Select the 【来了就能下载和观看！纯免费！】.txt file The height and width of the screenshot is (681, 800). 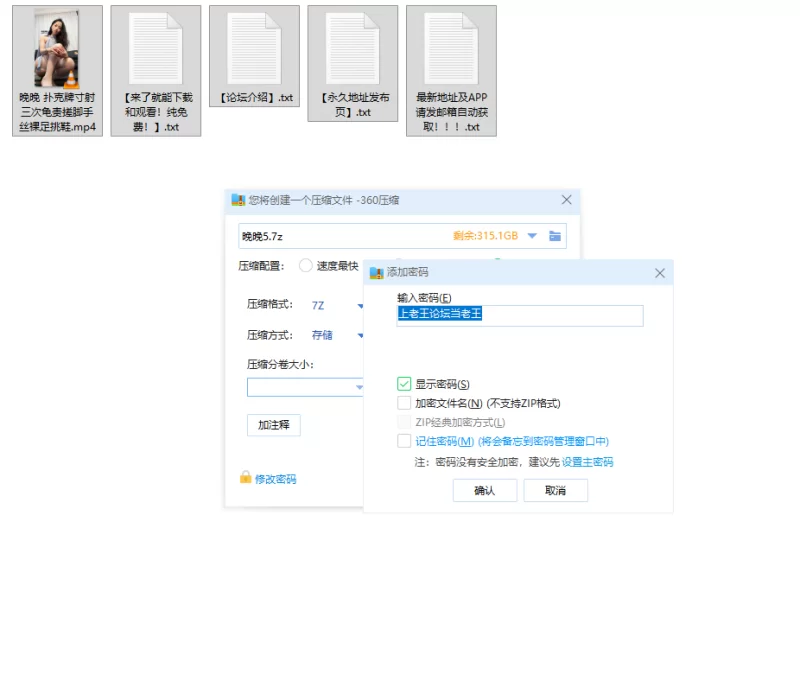coord(156,71)
